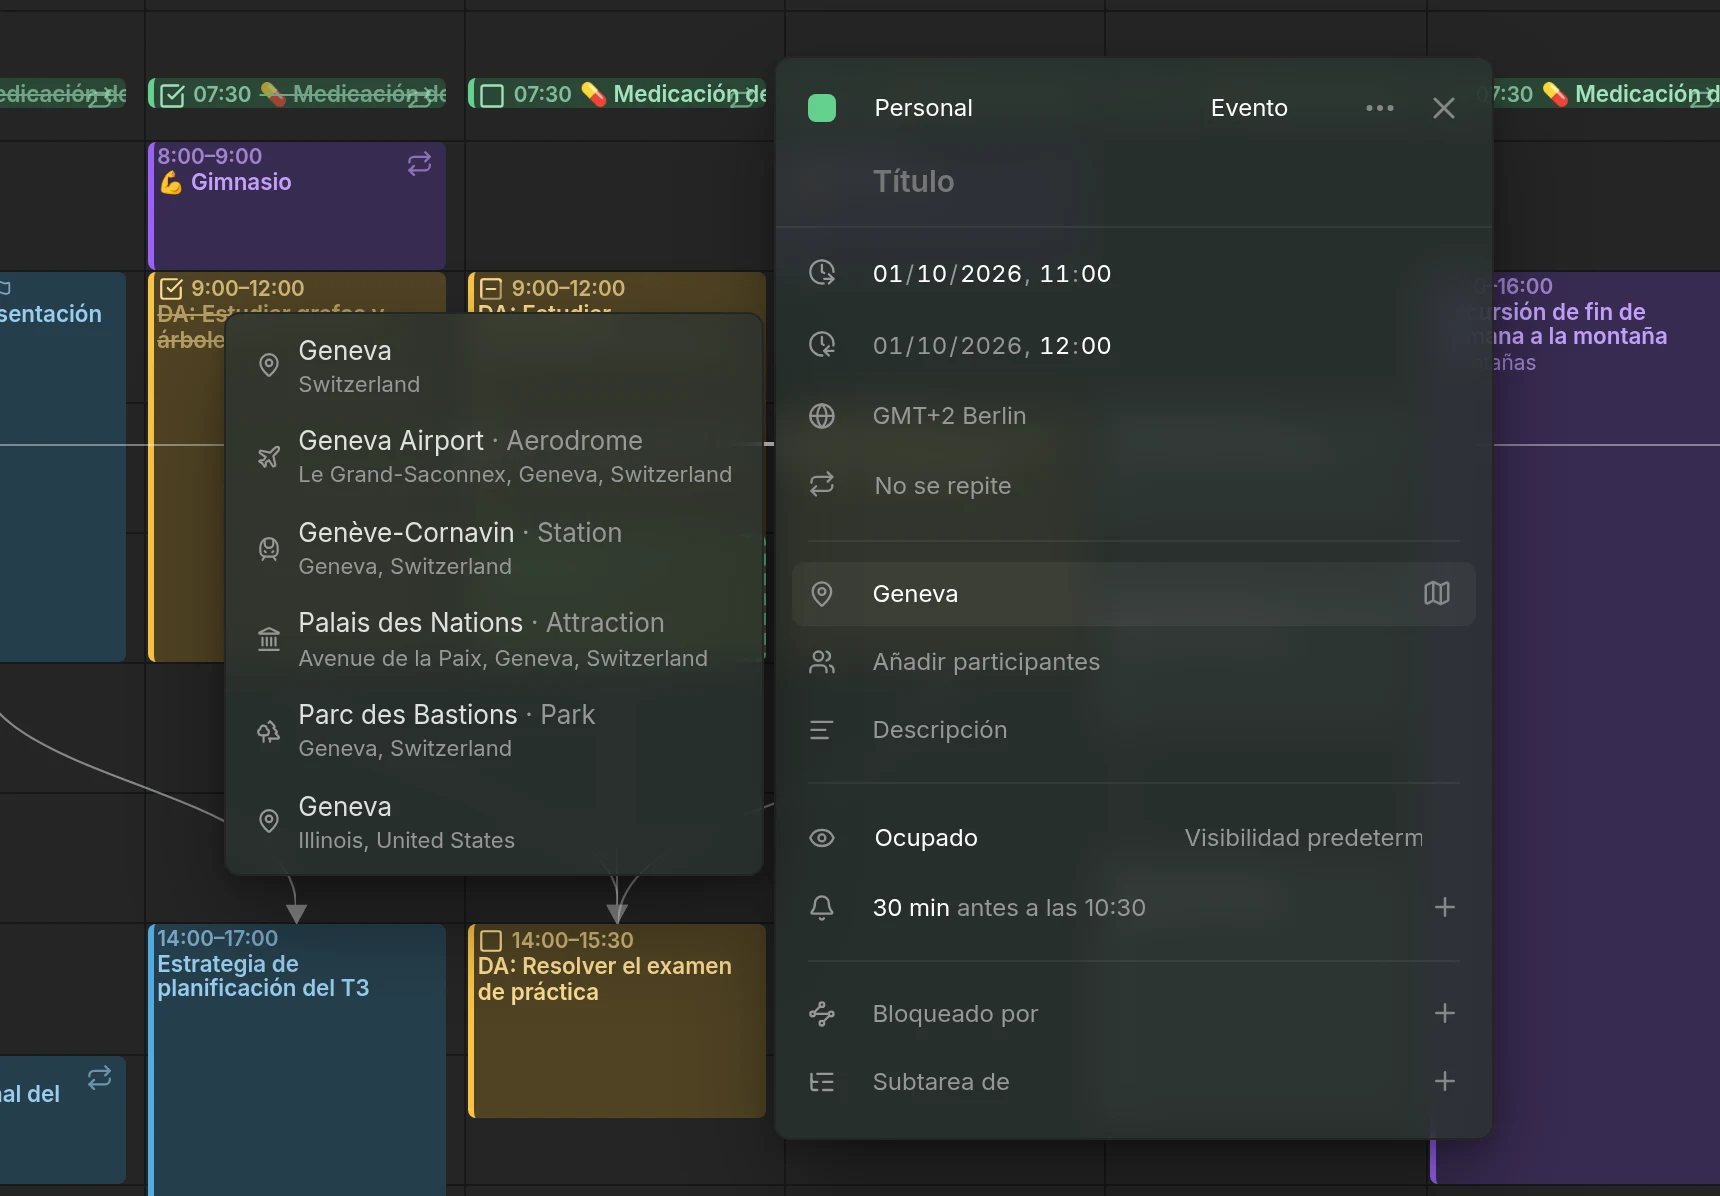Image resolution: width=1720 pixels, height=1196 pixels.
Task: Click the globe timezone icon
Action: pyautogui.click(x=822, y=416)
